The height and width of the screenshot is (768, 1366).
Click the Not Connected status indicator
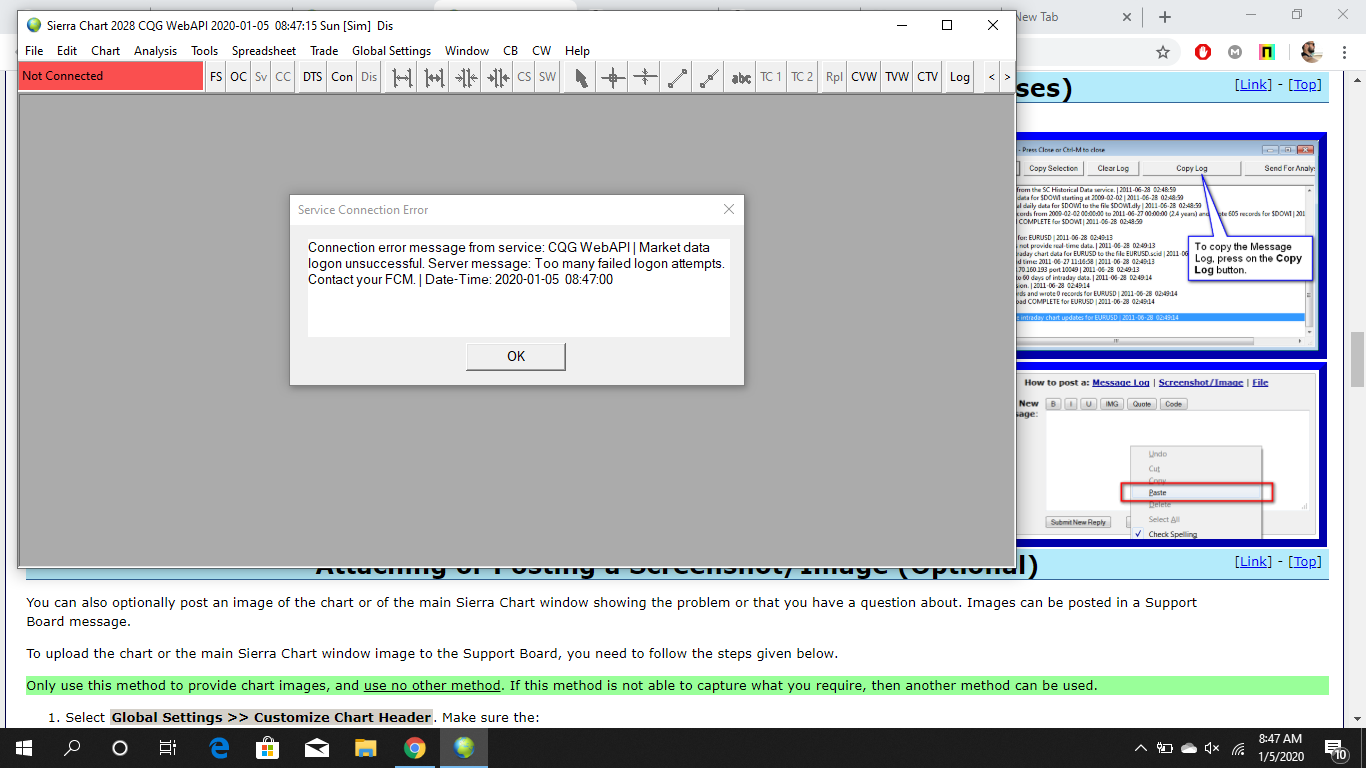(x=111, y=76)
